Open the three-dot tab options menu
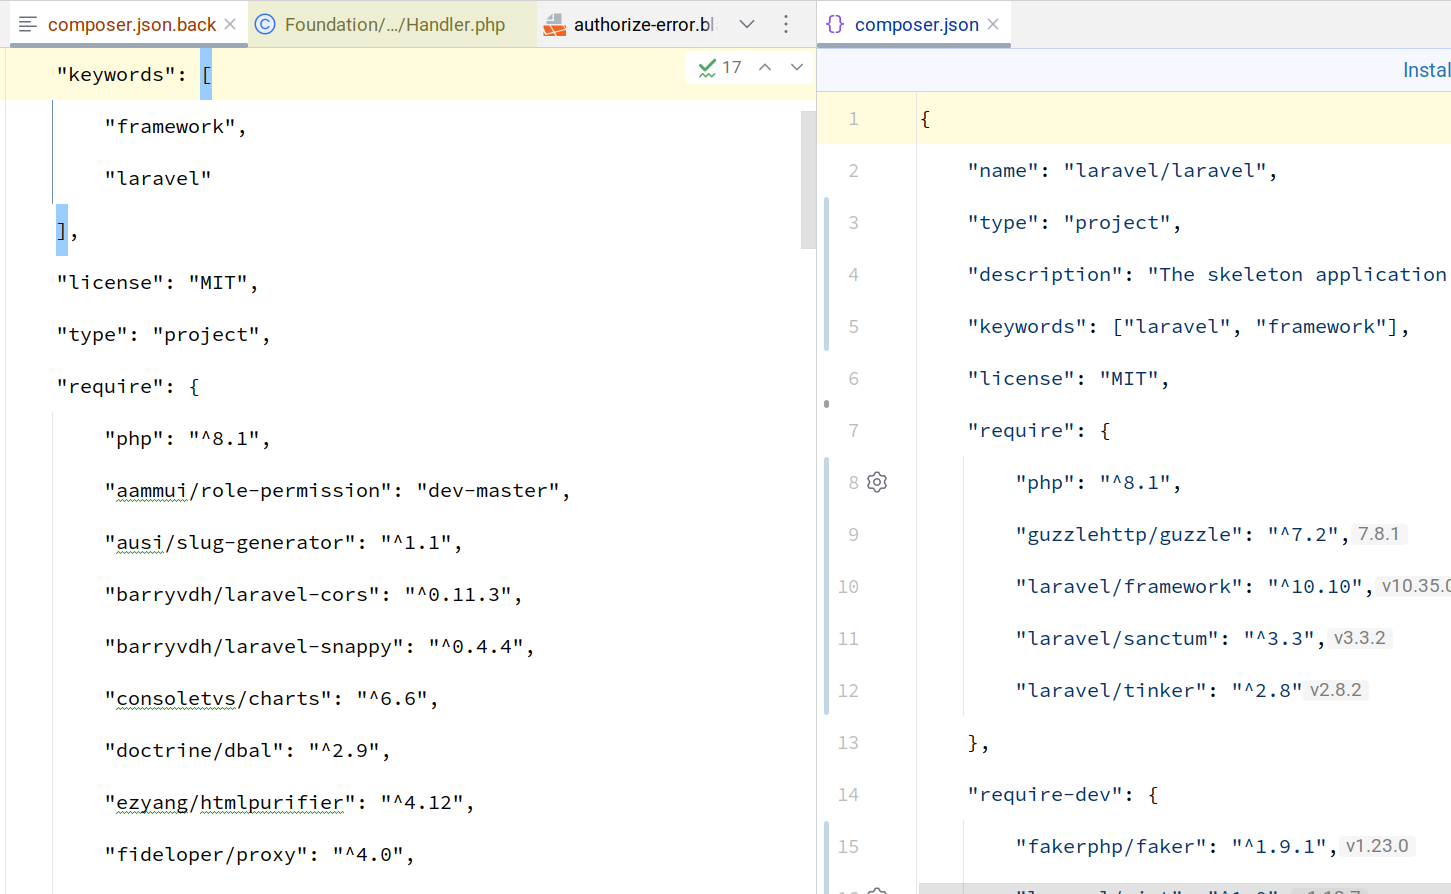Image resolution: width=1451 pixels, height=894 pixels. 786,24
